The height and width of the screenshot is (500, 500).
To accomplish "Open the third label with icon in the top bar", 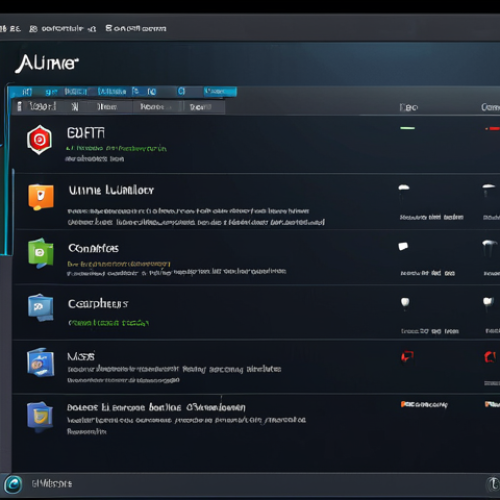I will point(136,28).
